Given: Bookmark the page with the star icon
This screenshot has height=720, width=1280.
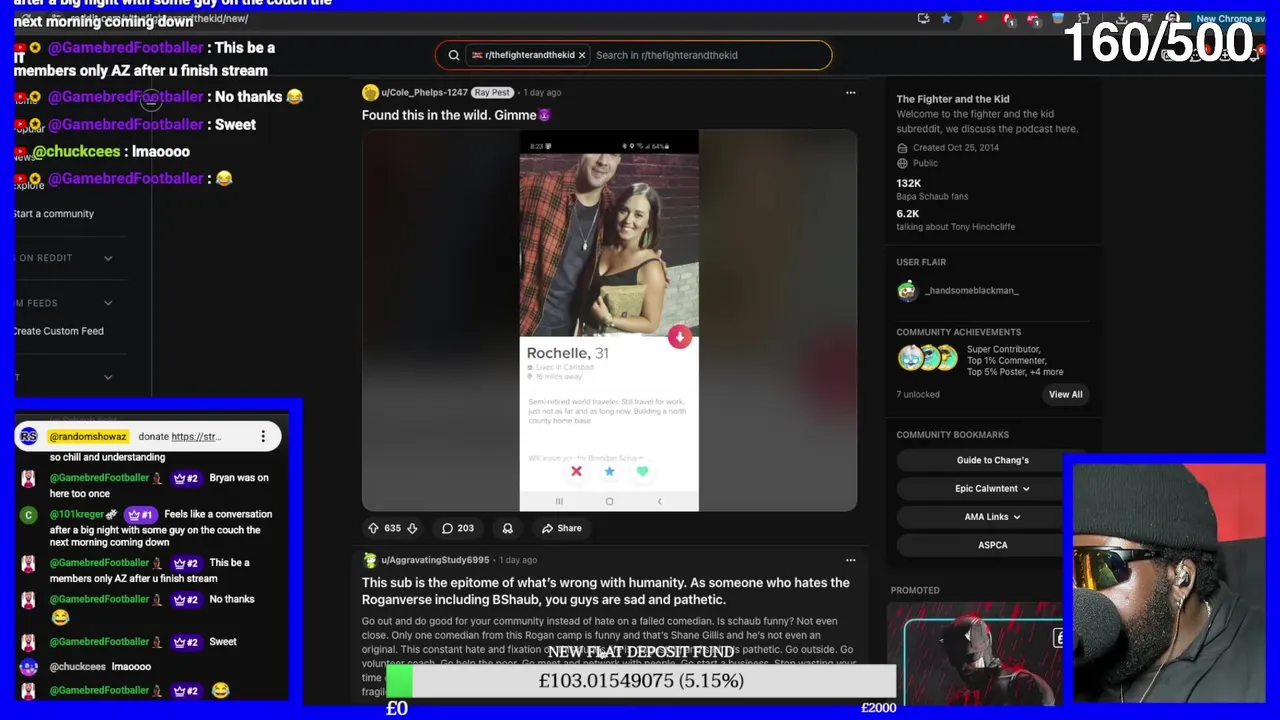Looking at the screenshot, I should point(946,18).
